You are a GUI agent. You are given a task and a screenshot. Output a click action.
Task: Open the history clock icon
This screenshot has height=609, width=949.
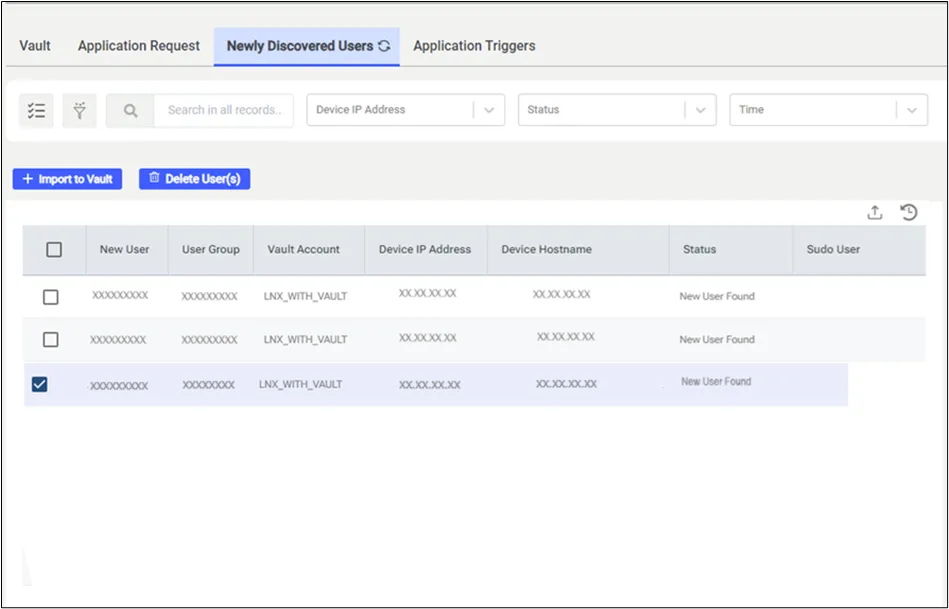click(x=908, y=212)
